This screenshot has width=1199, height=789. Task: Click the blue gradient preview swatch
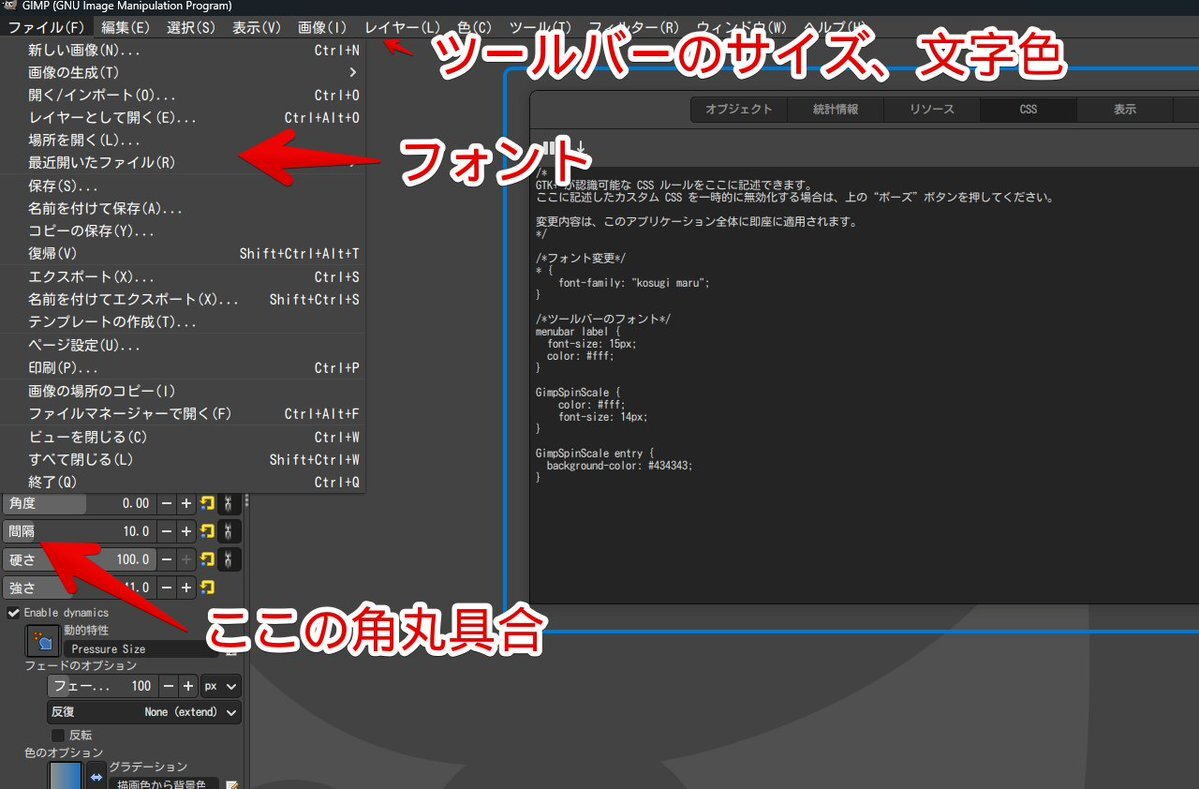click(65, 775)
